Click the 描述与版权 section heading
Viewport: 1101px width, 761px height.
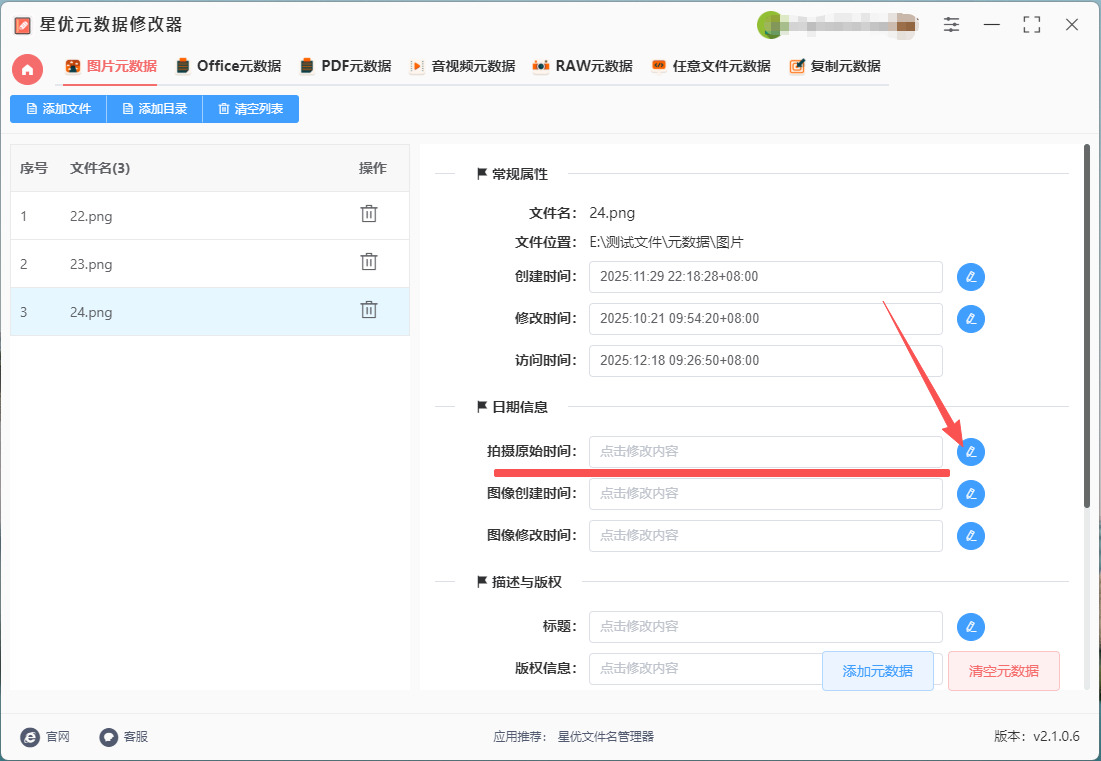[520, 582]
